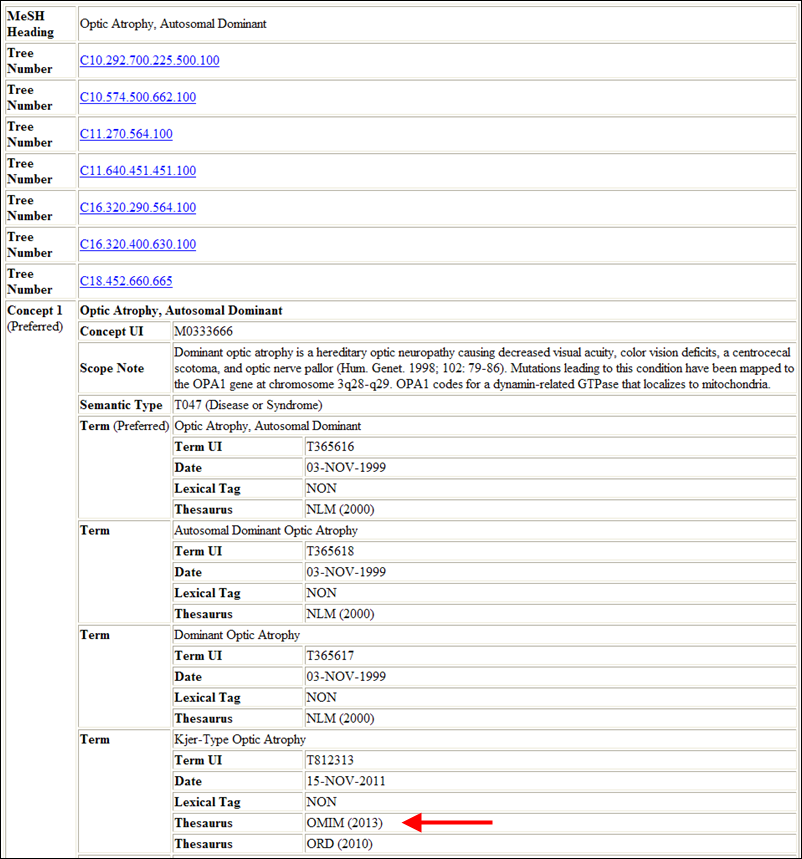Click the Term UI value T365617
The width and height of the screenshot is (802, 859).
pos(330,656)
